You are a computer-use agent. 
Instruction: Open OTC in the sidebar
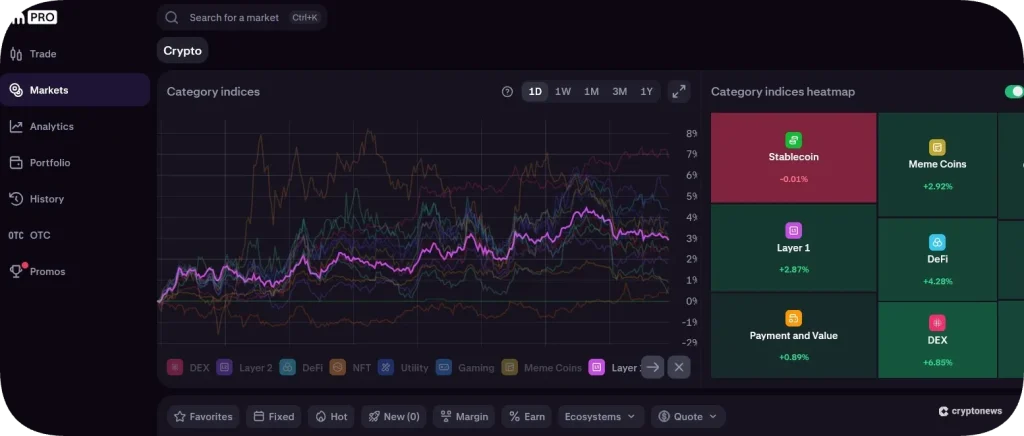(75, 235)
